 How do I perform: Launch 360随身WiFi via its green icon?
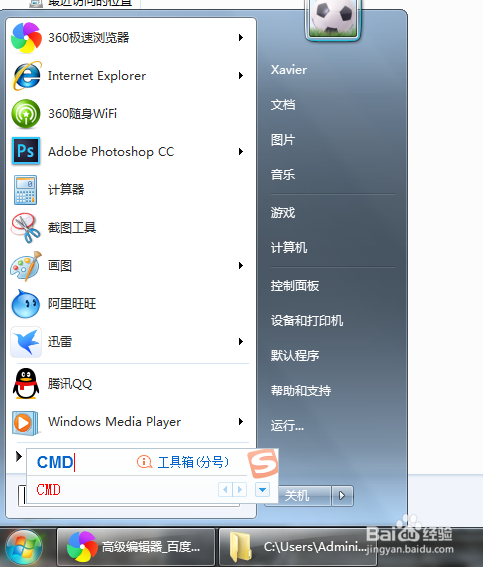26,114
